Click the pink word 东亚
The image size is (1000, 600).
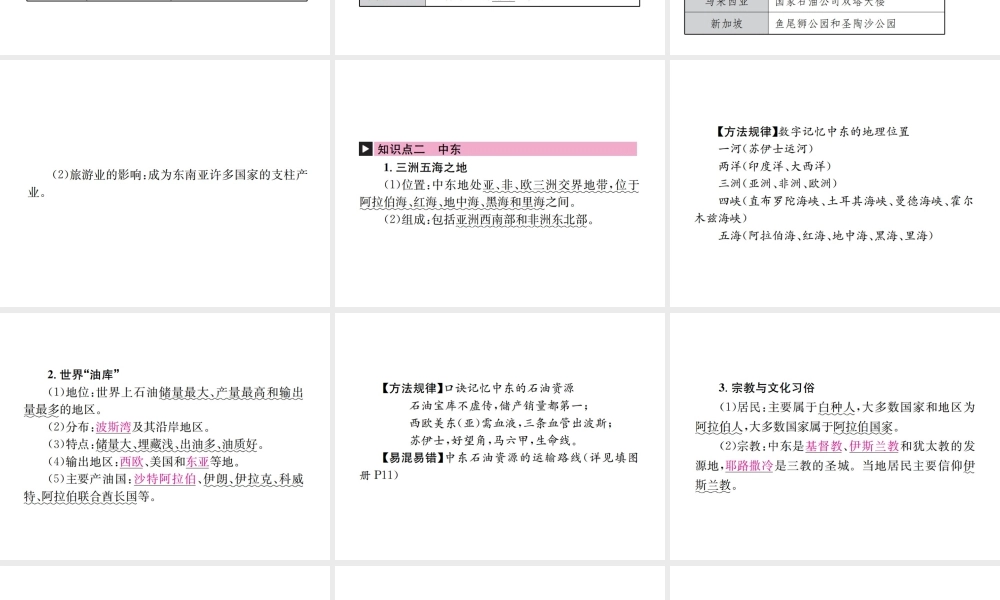198,462
